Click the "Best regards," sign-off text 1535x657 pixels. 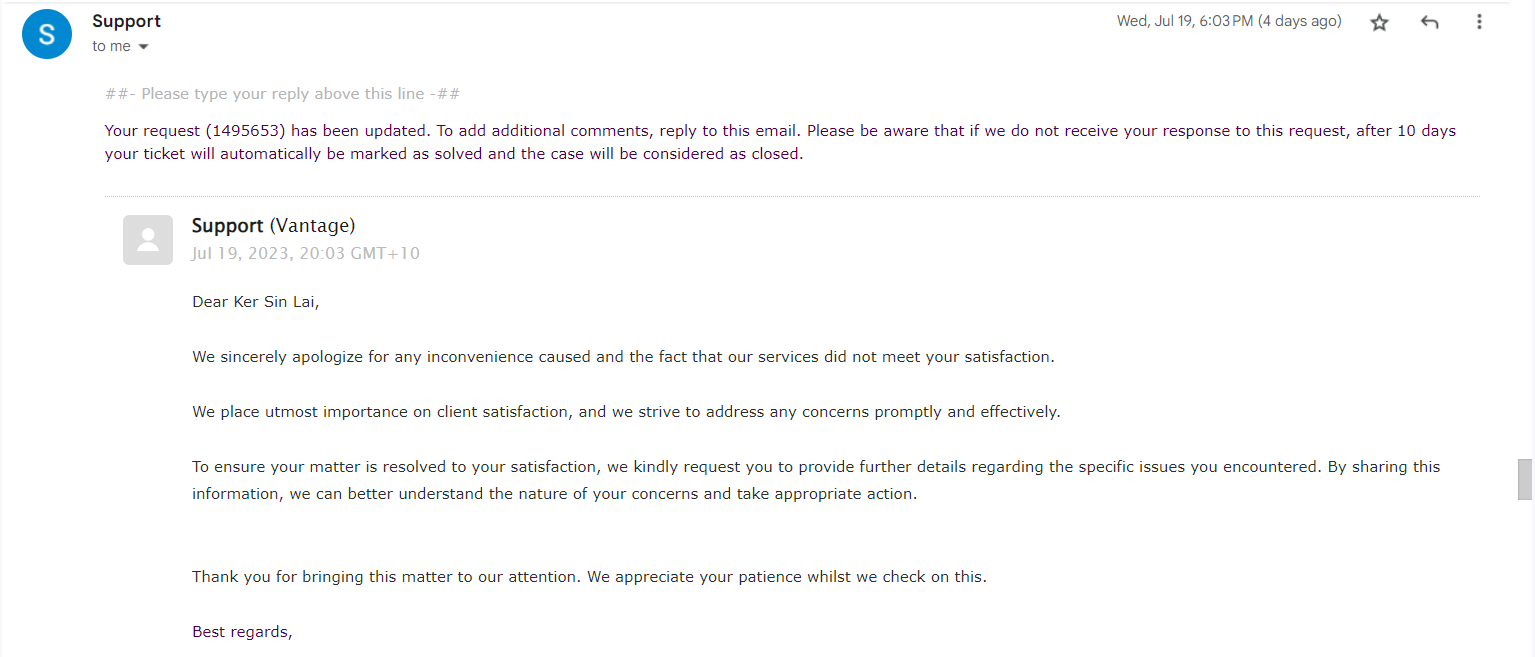point(242,631)
